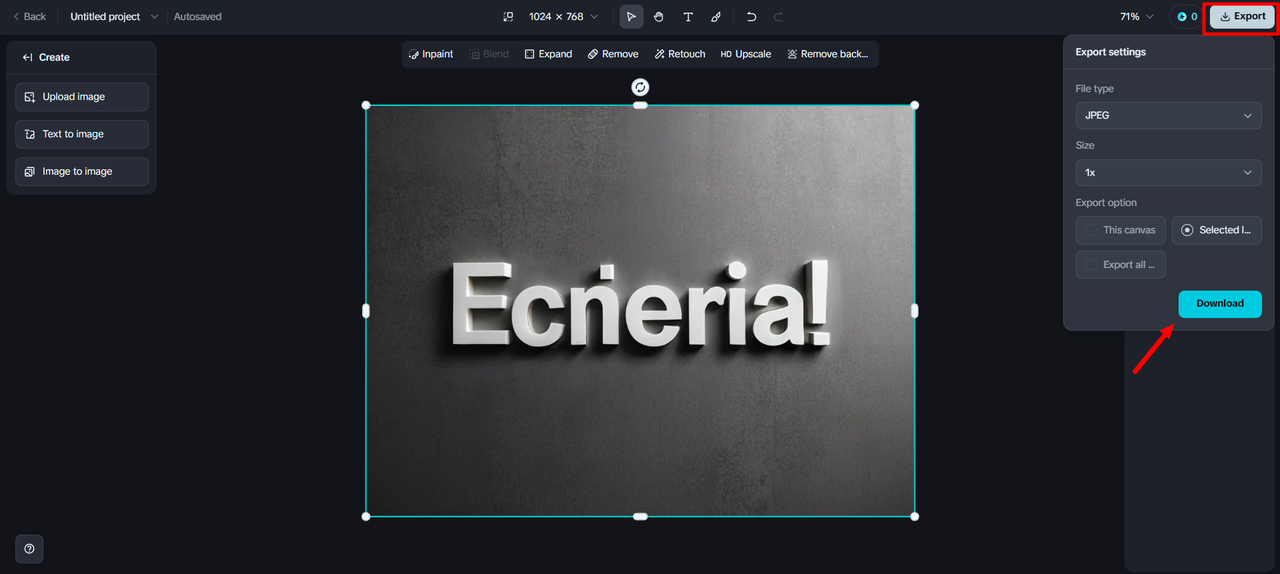This screenshot has height=574, width=1280.
Task: Undo the last action
Action: 751,16
